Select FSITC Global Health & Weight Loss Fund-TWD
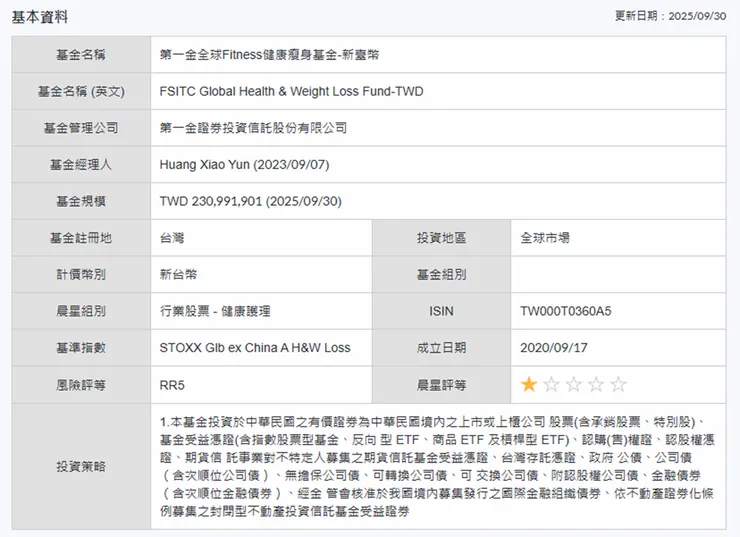 pos(291,91)
